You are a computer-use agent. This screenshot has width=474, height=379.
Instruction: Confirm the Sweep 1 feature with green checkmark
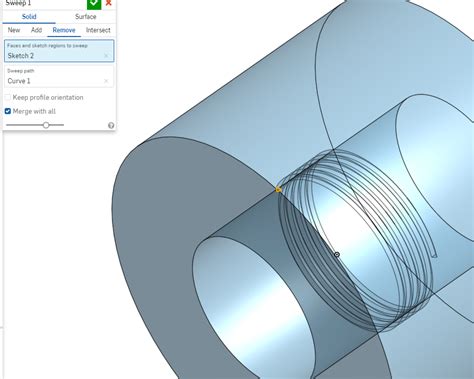(94, 4)
